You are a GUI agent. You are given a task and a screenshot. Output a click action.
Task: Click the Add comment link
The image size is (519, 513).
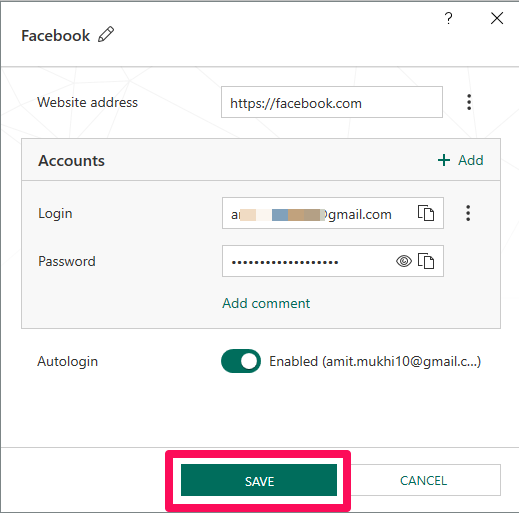click(266, 303)
